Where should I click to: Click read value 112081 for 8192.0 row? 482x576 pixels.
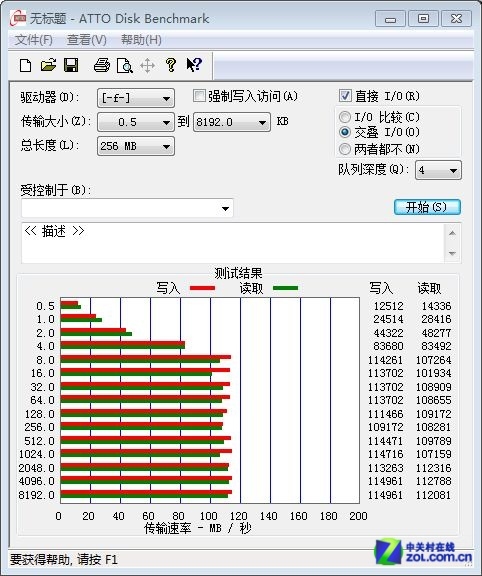pos(434,495)
